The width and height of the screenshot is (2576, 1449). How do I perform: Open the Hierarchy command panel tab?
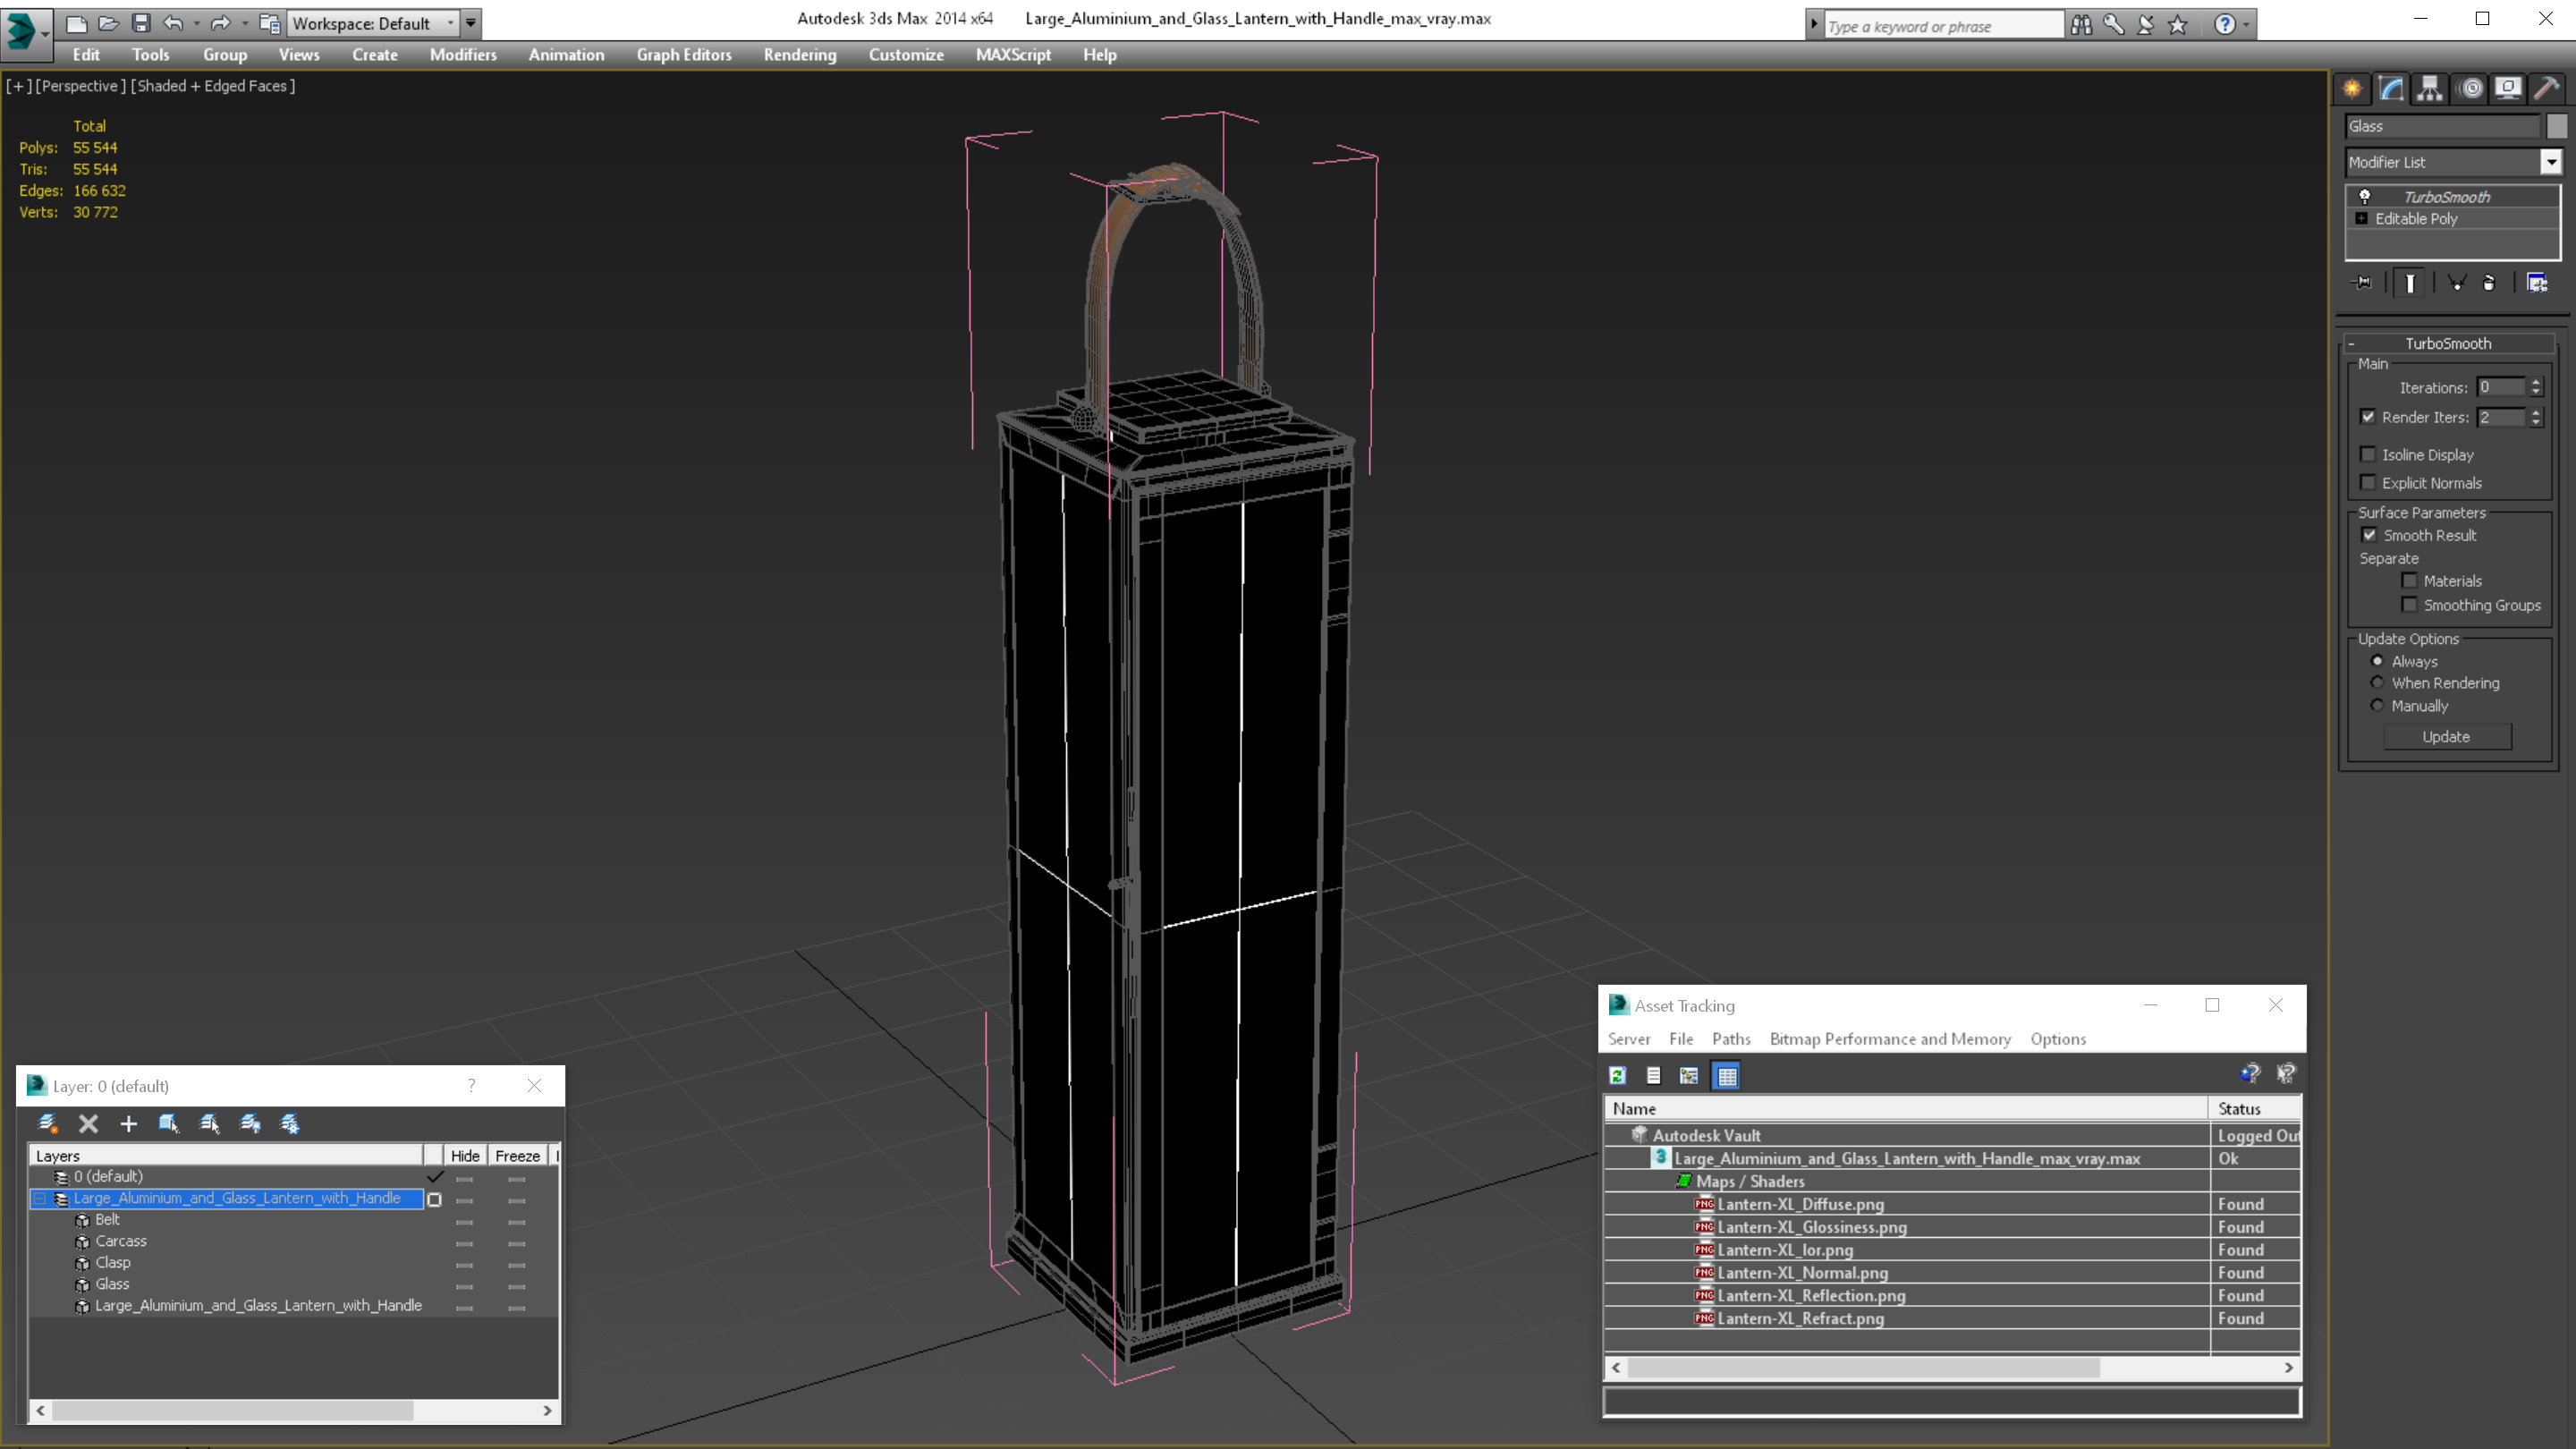tap(2430, 89)
